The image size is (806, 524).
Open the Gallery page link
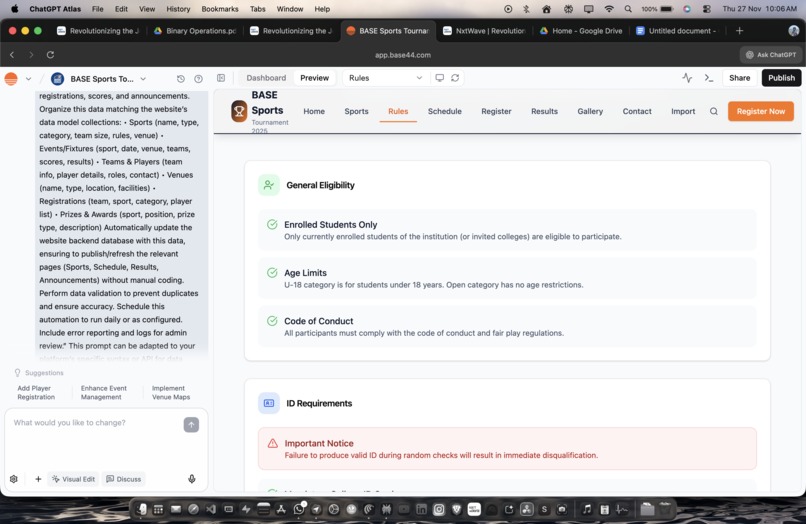pyautogui.click(x=590, y=111)
